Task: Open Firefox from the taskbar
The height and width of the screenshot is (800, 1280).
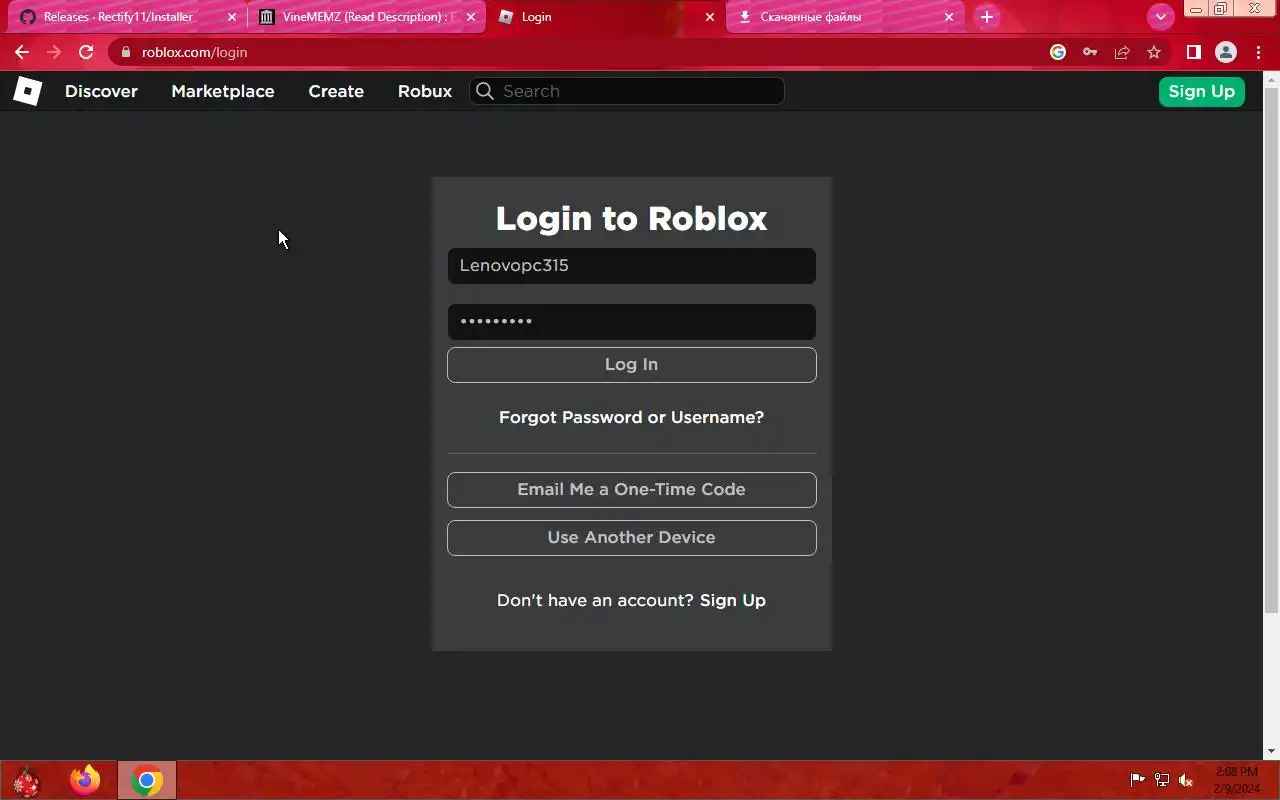Action: 85,780
